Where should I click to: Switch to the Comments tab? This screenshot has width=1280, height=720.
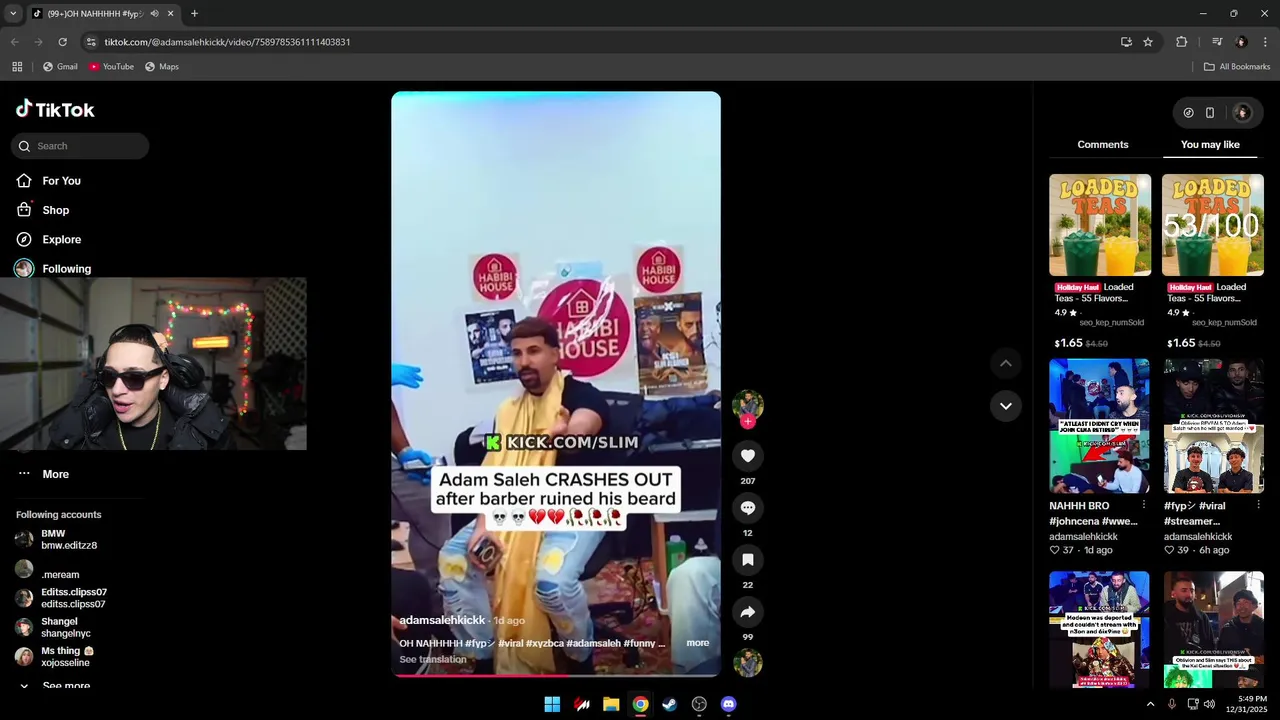coord(1103,145)
